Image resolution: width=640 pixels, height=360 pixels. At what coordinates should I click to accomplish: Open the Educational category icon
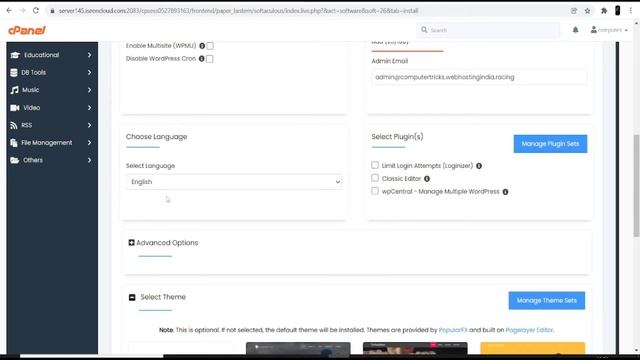[x=15, y=55]
